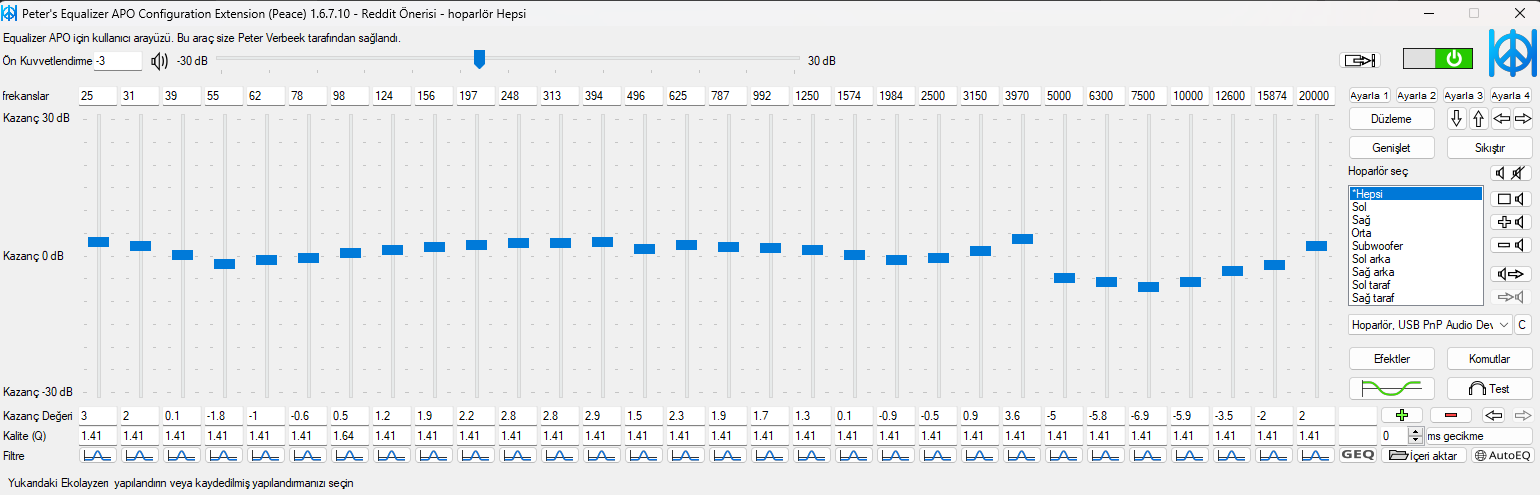Select Sağ taraf in the speaker list
1540x495 pixels.
1415,298
